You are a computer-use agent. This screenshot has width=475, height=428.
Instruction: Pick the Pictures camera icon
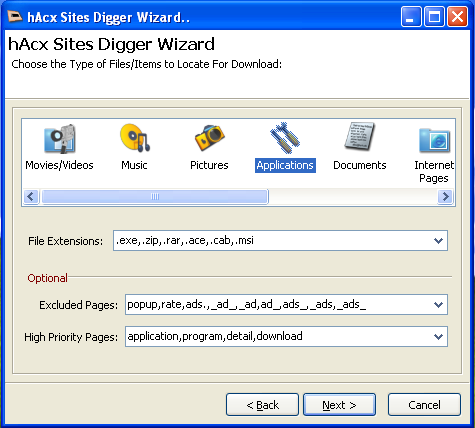pos(210,137)
